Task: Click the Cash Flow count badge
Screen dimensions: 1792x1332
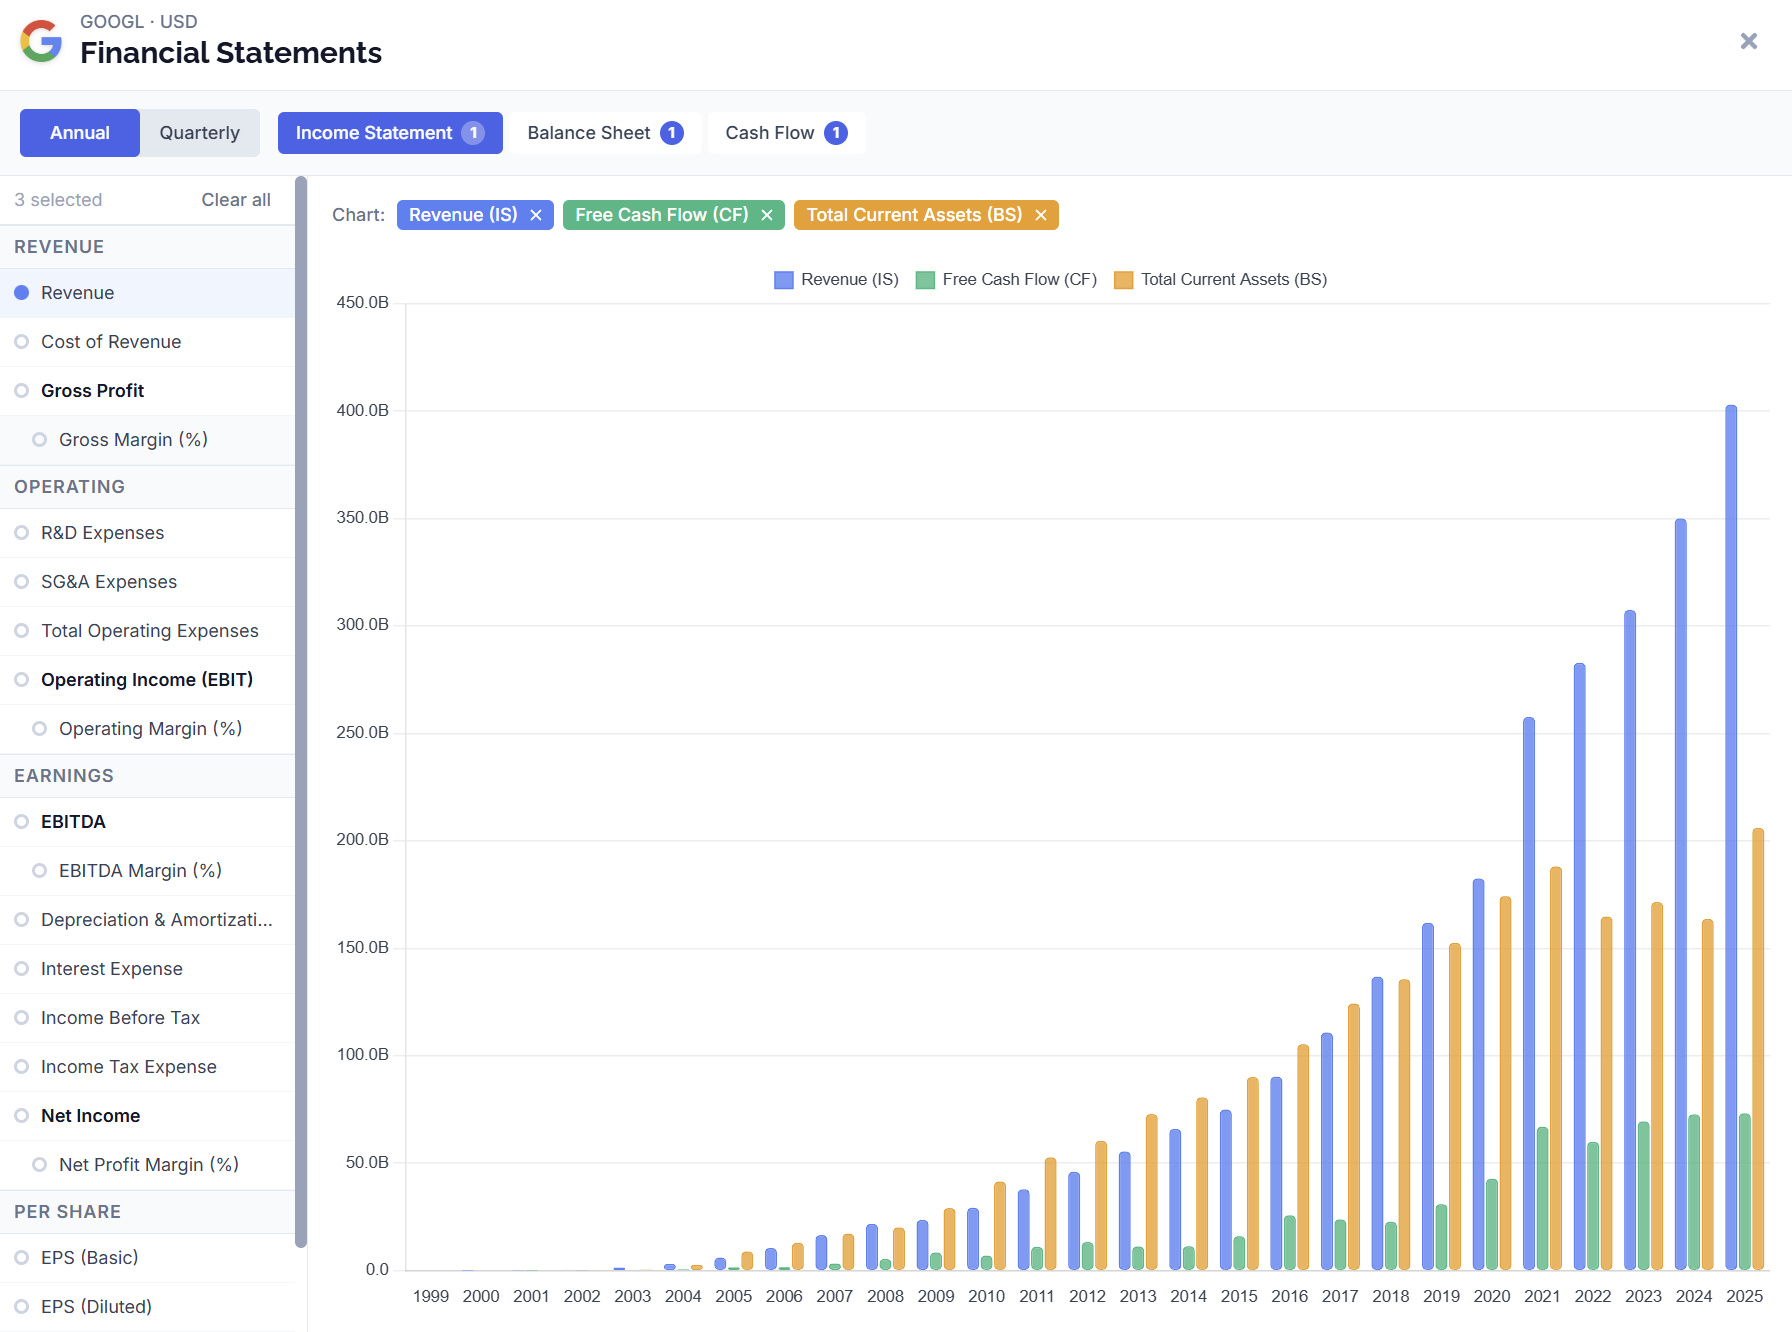Action: pyautogui.click(x=836, y=133)
